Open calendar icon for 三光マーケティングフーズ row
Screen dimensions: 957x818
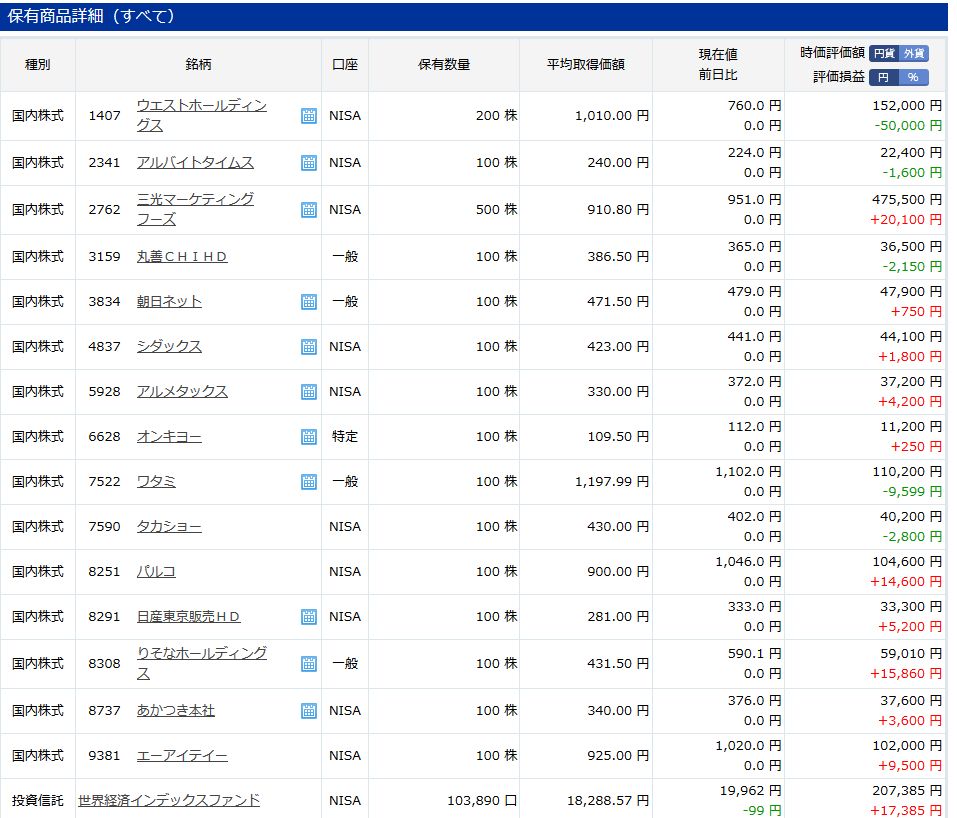[309, 209]
